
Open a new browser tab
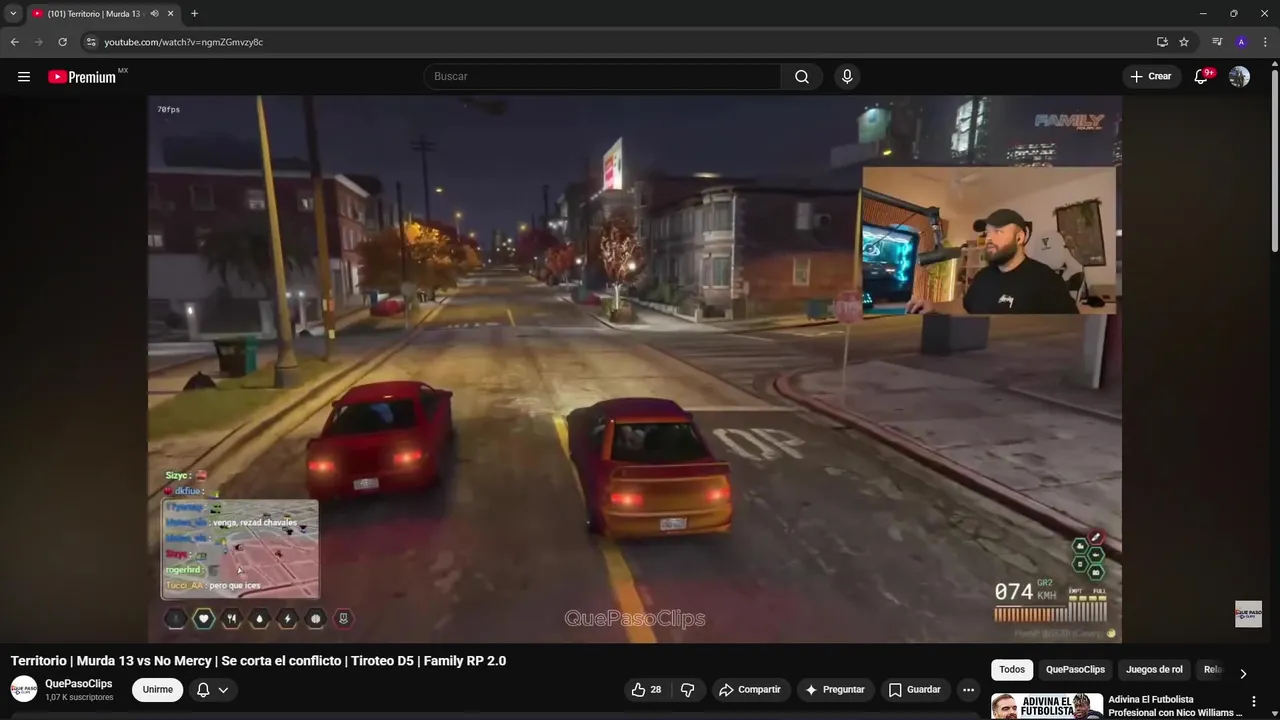click(x=194, y=14)
